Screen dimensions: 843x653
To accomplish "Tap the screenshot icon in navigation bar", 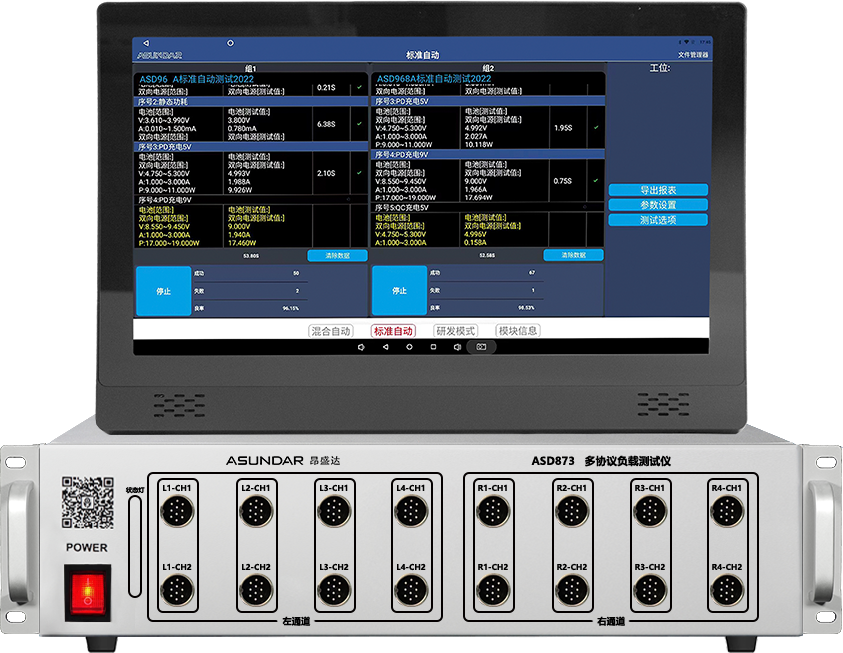I will click(481, 347).
